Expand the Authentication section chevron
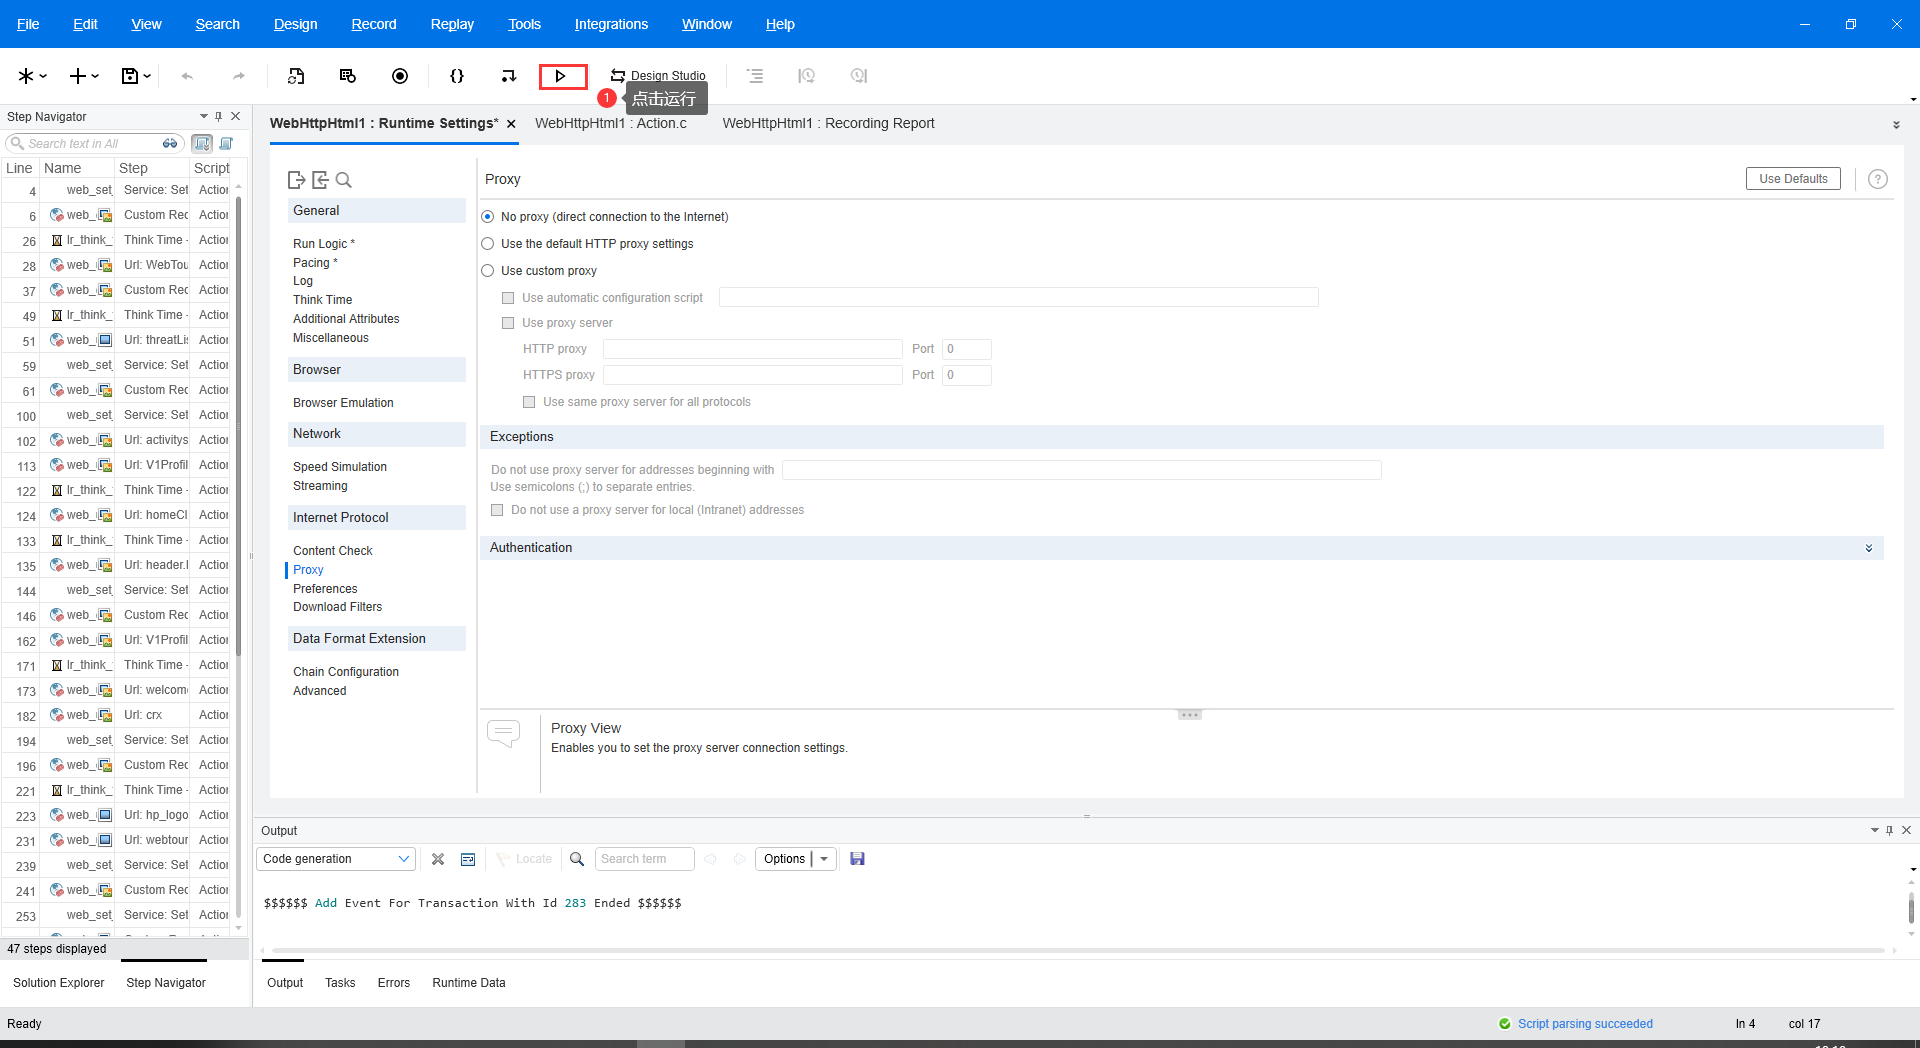The height and width of the screenshot is (1048, 1920). (1869, 548)
